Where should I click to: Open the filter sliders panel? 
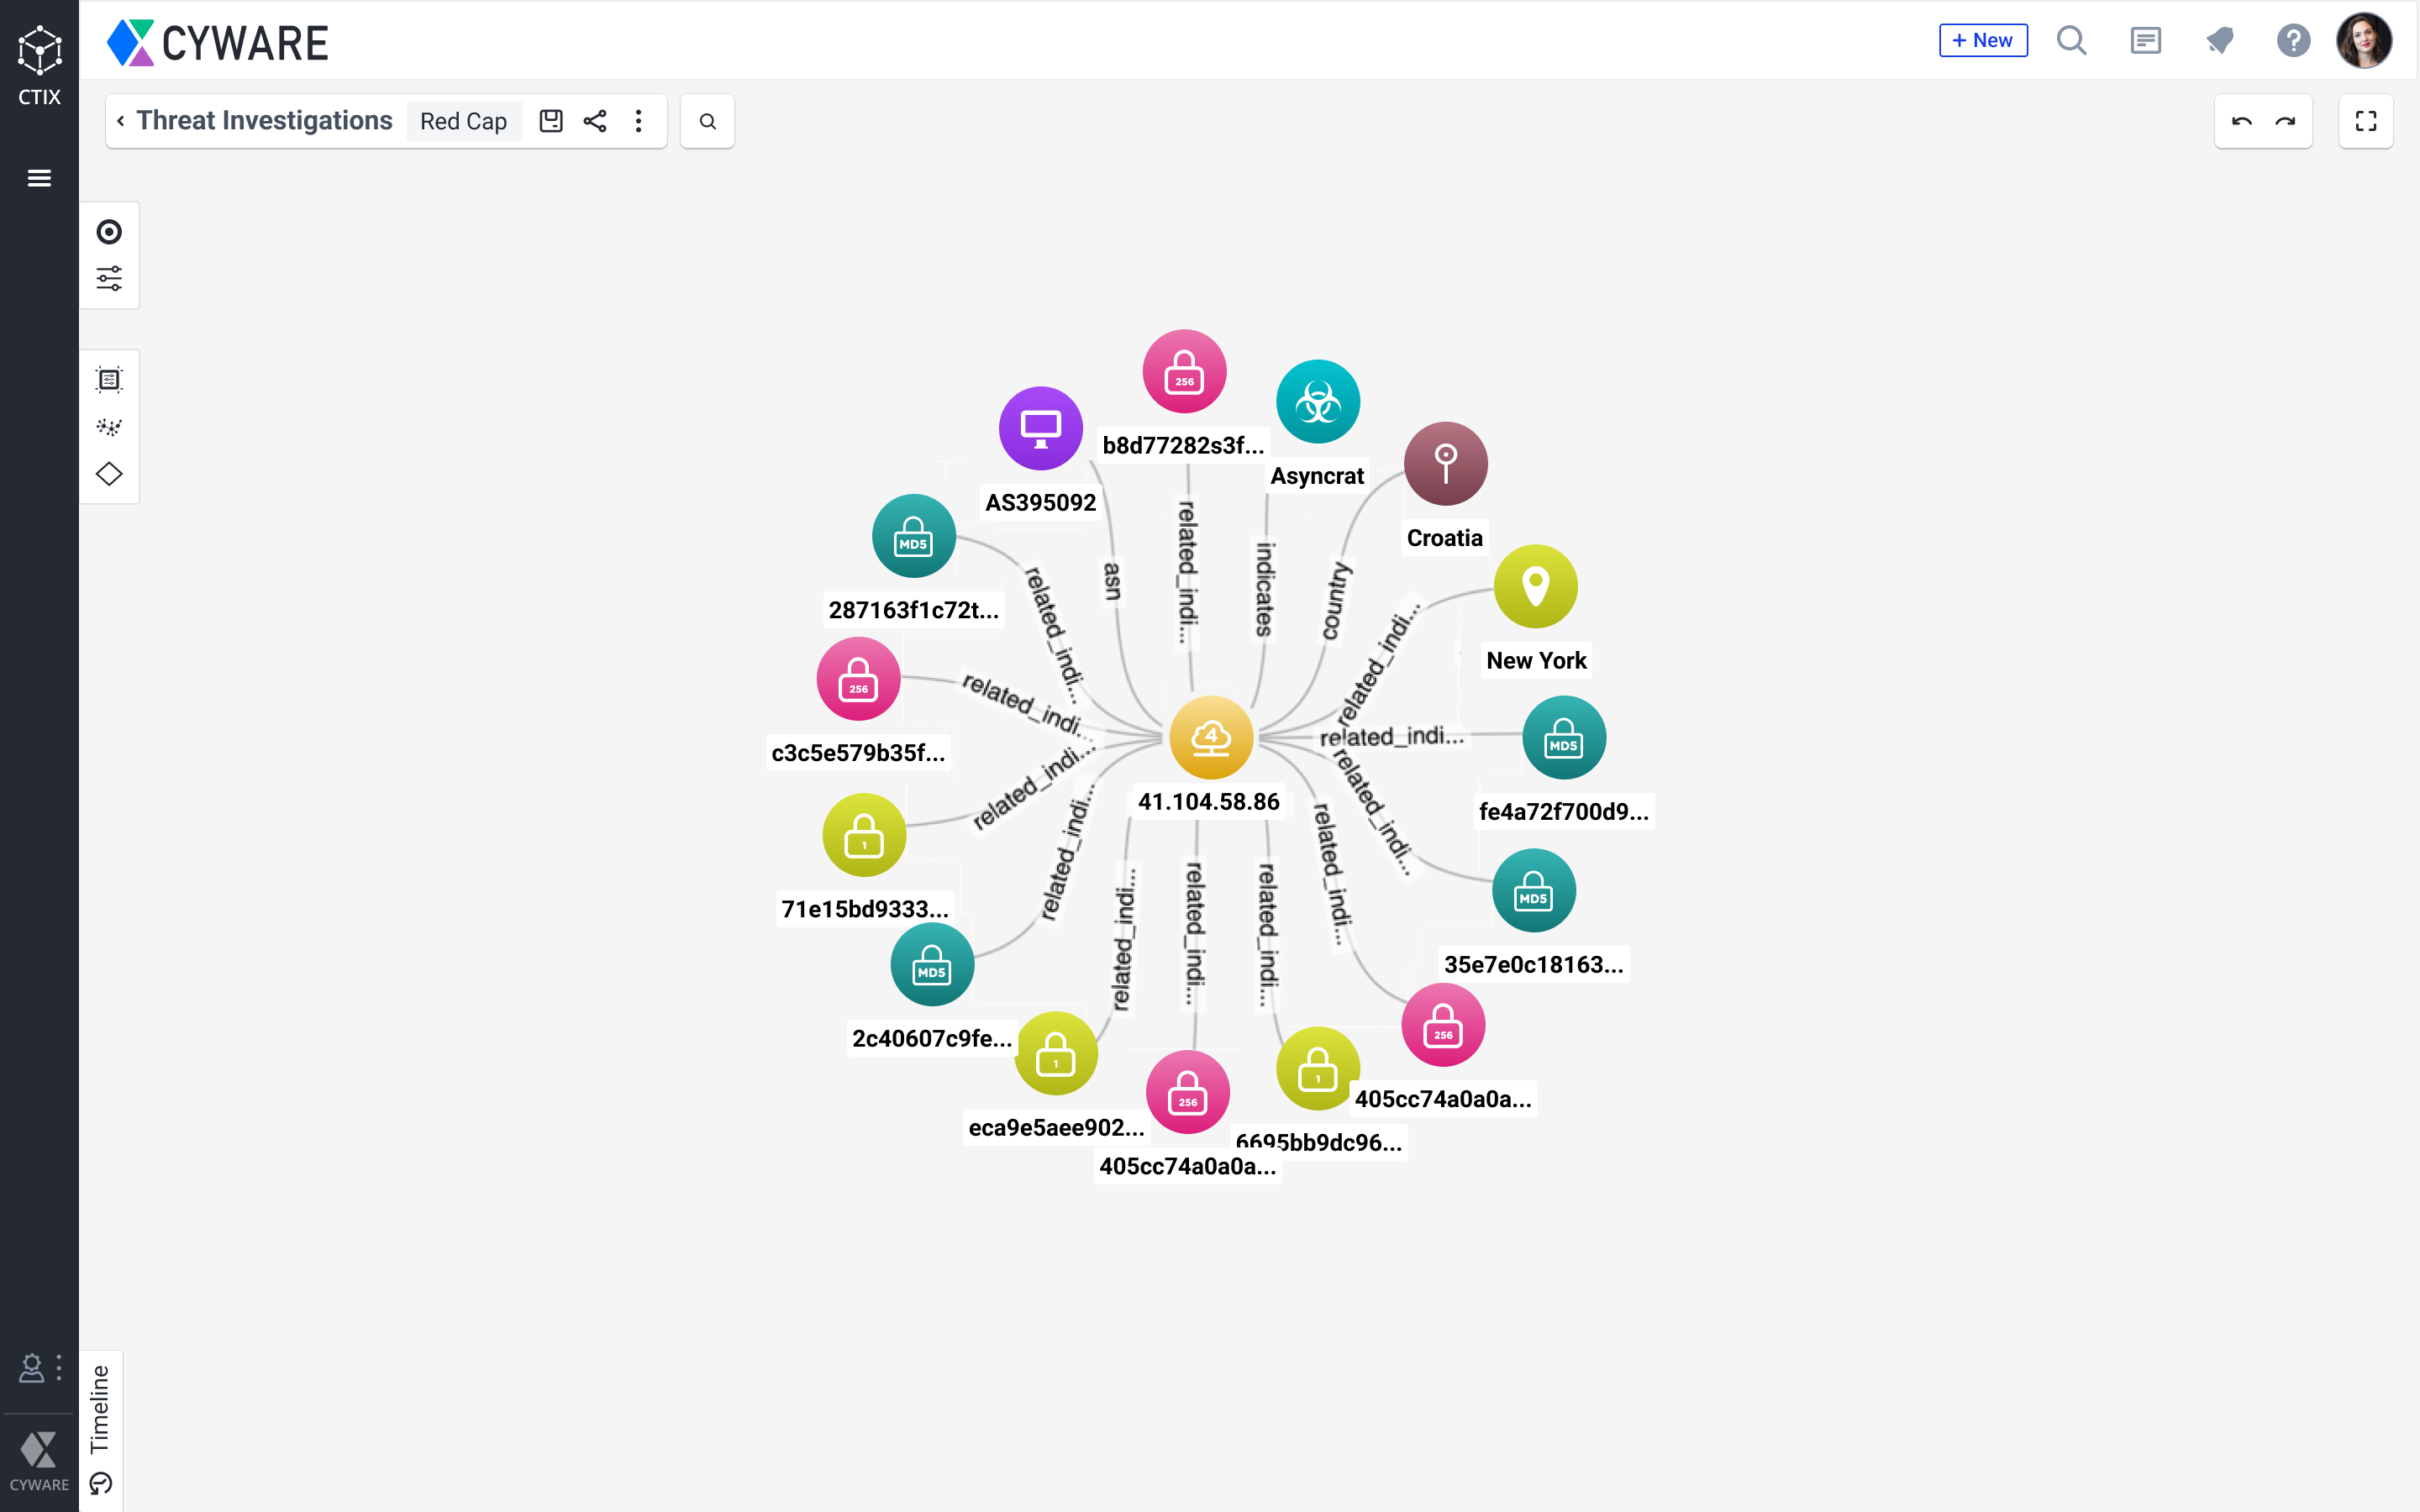[x=109, y=278]
